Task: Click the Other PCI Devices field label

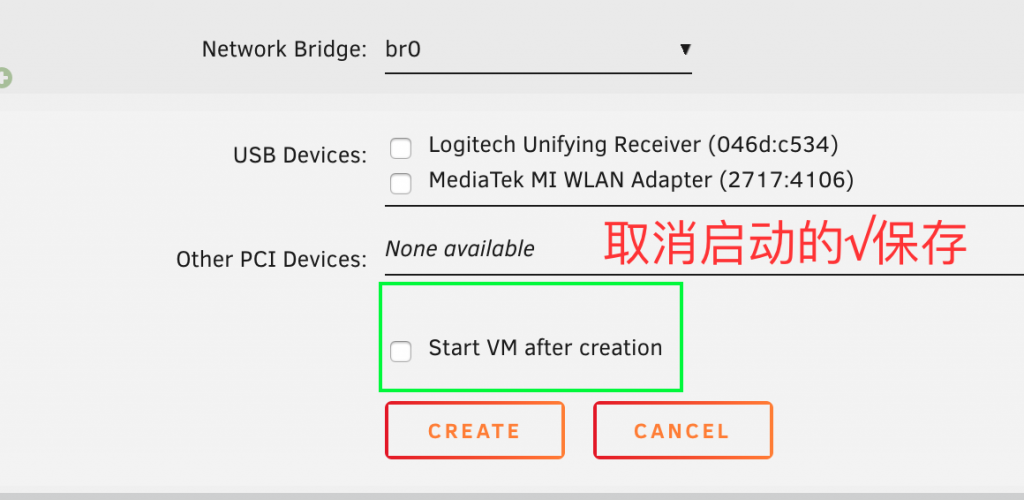Action: pyautogui.click(x=272, y=260)
